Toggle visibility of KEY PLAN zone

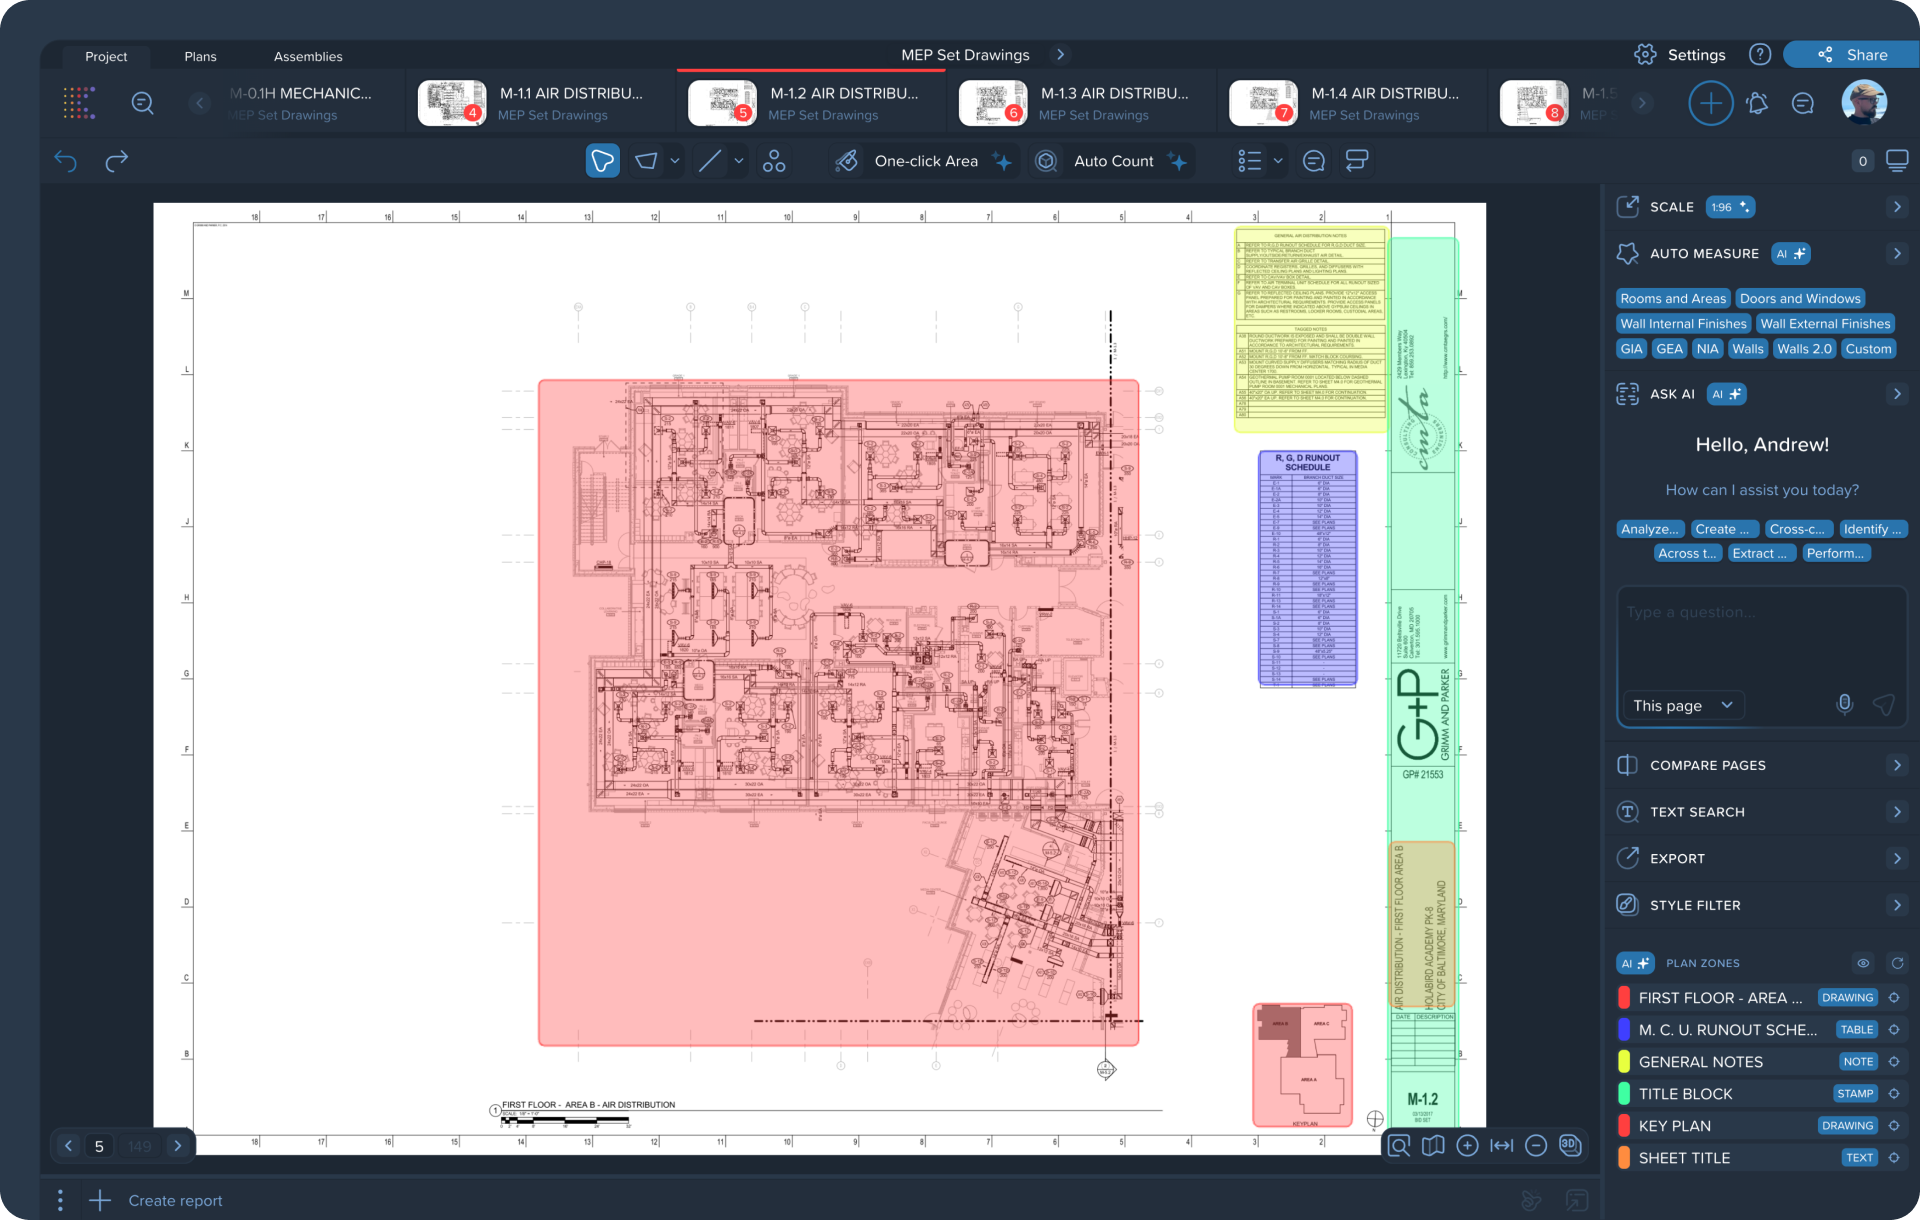tap(1894, 1126)
